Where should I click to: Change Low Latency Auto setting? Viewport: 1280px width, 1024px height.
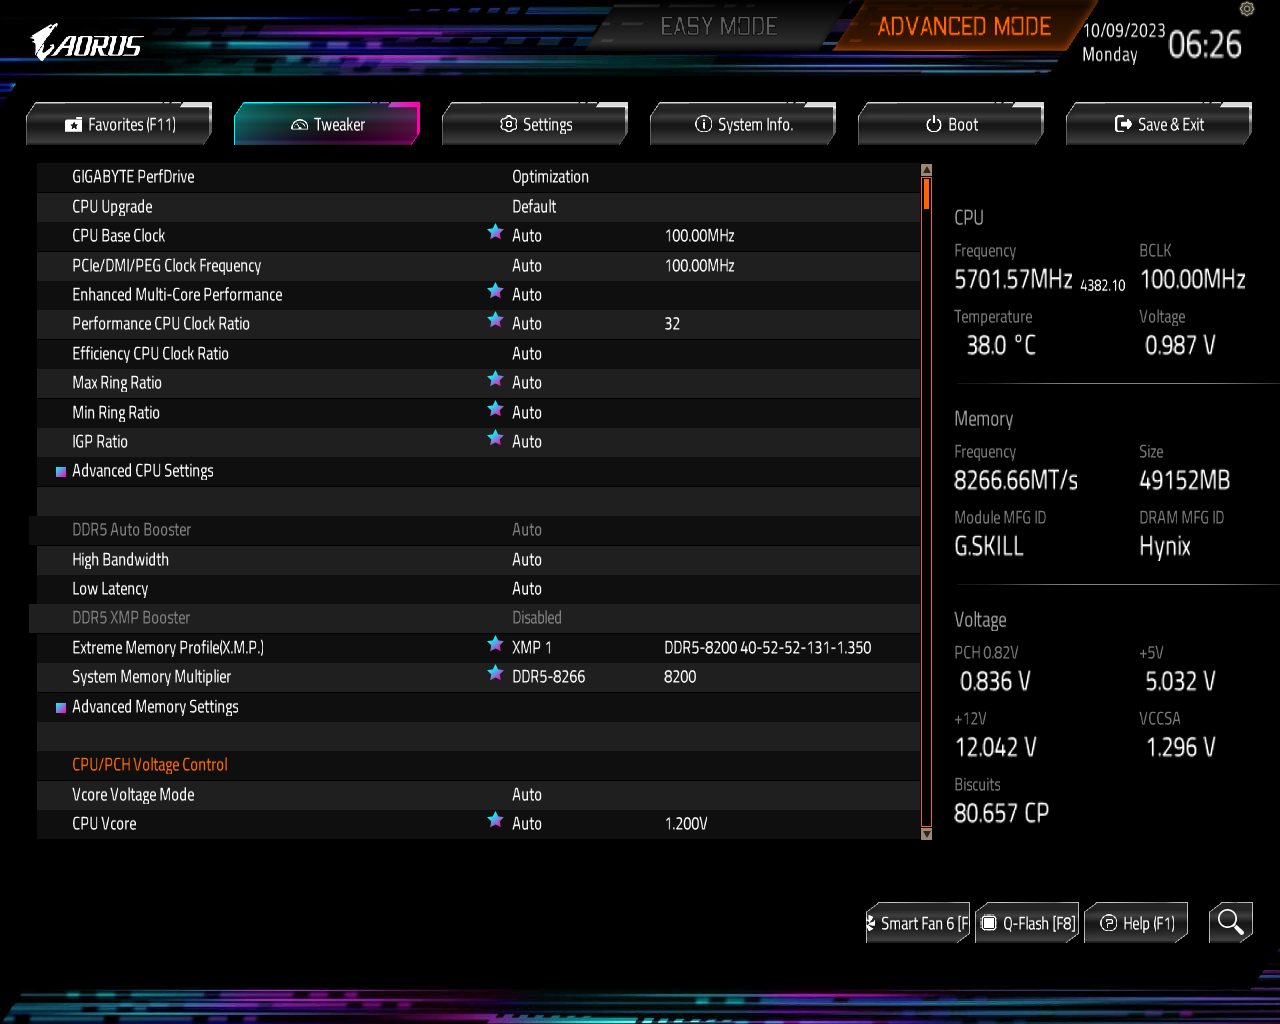tap(527, 589)
